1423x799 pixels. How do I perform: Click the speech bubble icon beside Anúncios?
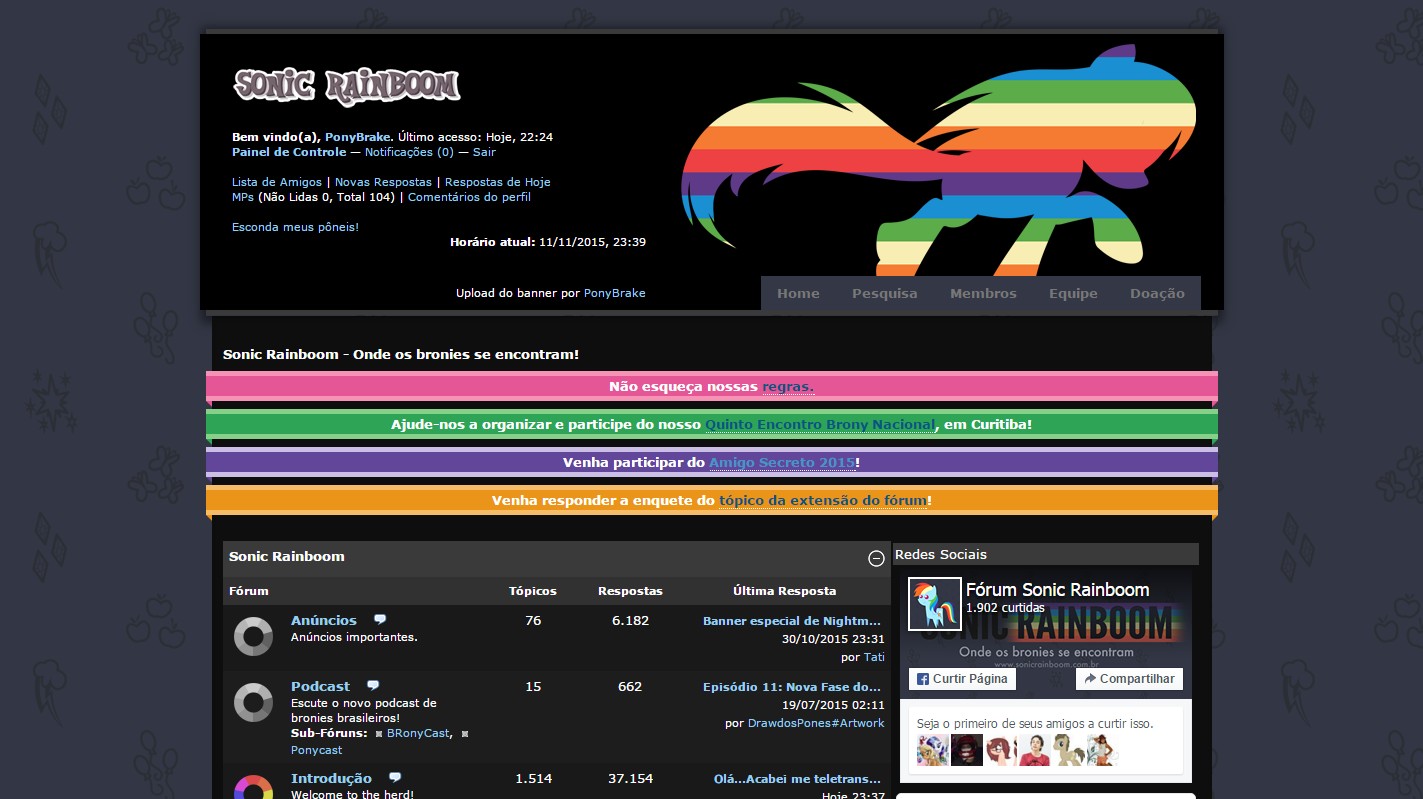[x=380, y=620]
